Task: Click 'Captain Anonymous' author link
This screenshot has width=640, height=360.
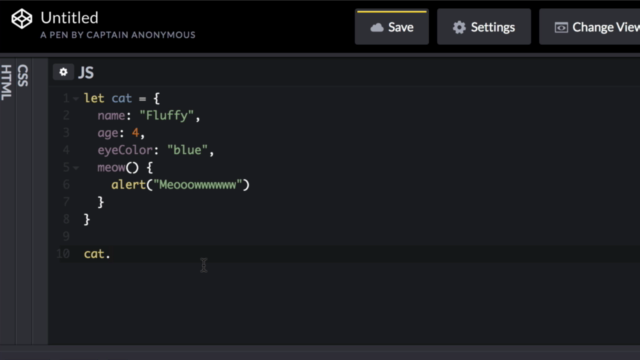Action: click(140, 35)
